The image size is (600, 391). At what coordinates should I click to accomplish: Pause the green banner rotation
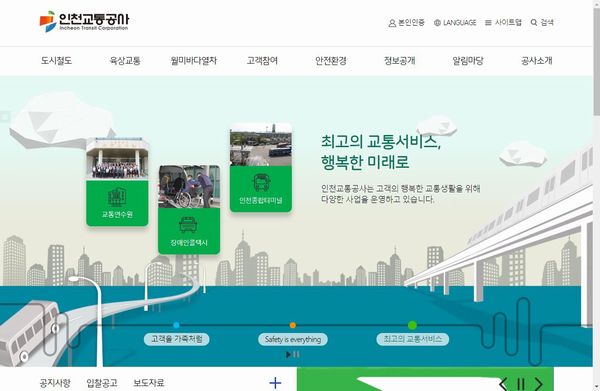tap(521, 384)
